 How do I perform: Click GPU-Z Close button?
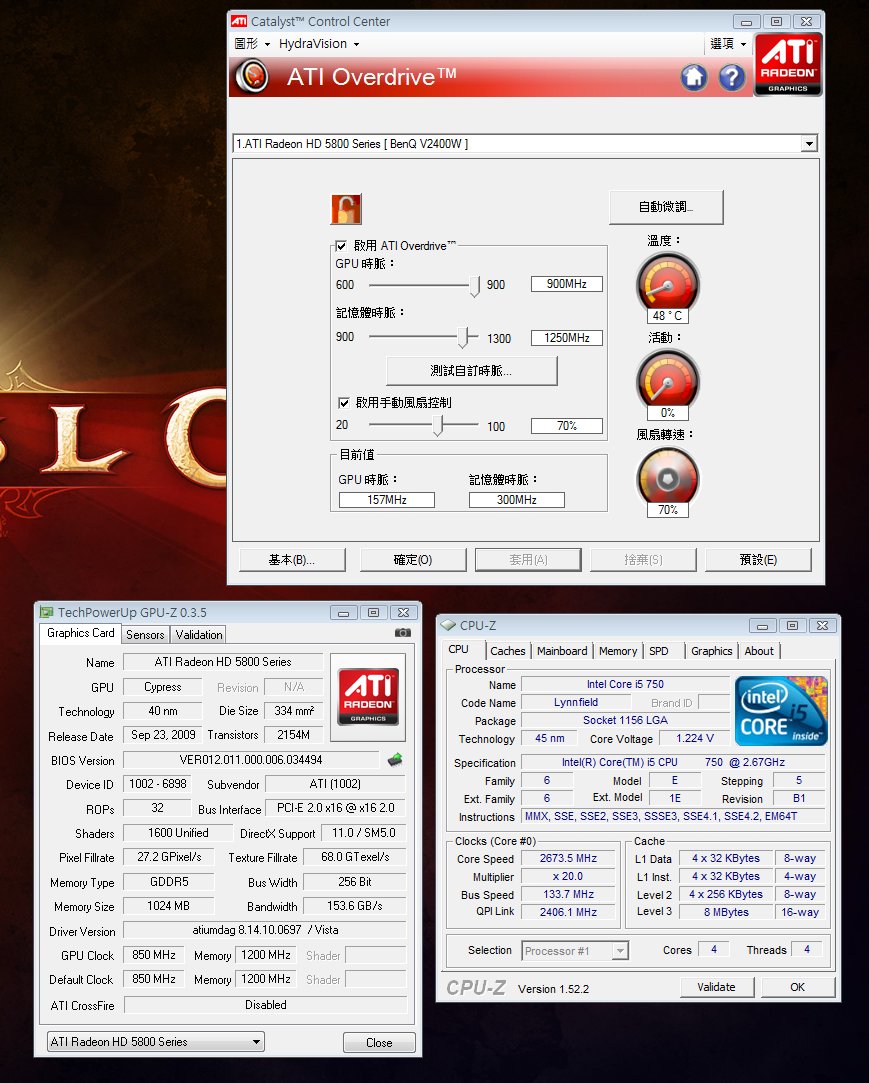point(379,1042)
